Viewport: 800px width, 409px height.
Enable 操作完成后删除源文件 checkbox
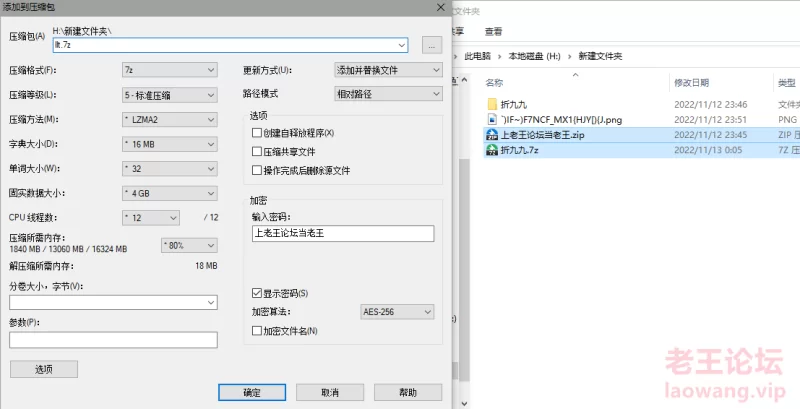click(x=257, y=170)
